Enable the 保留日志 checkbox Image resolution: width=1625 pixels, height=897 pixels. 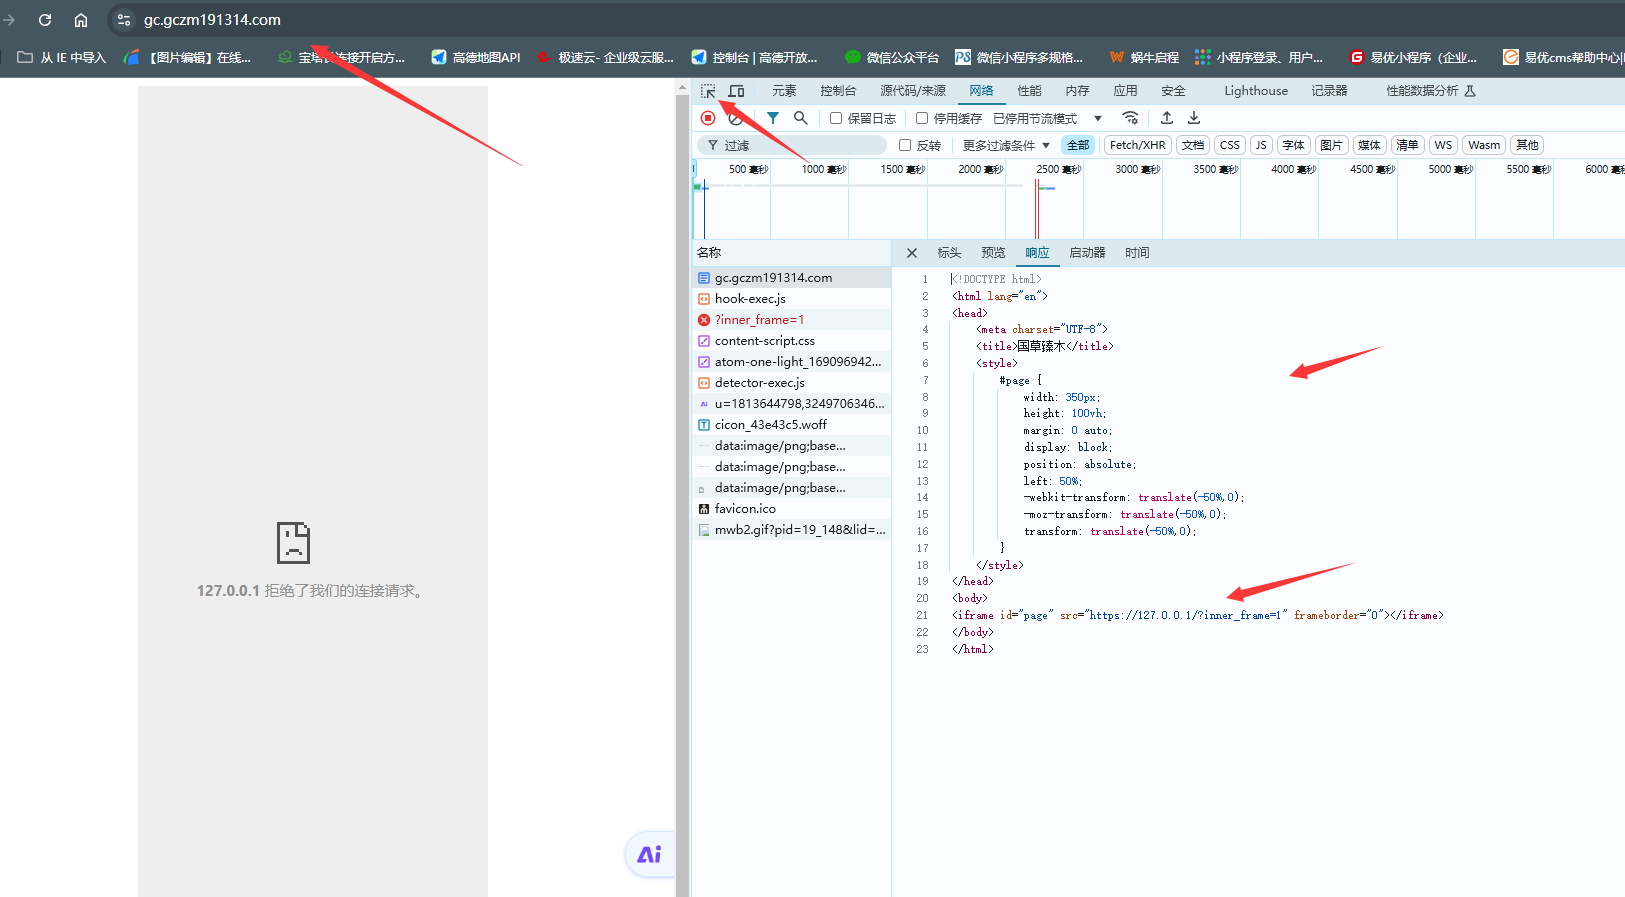point(836,118)
